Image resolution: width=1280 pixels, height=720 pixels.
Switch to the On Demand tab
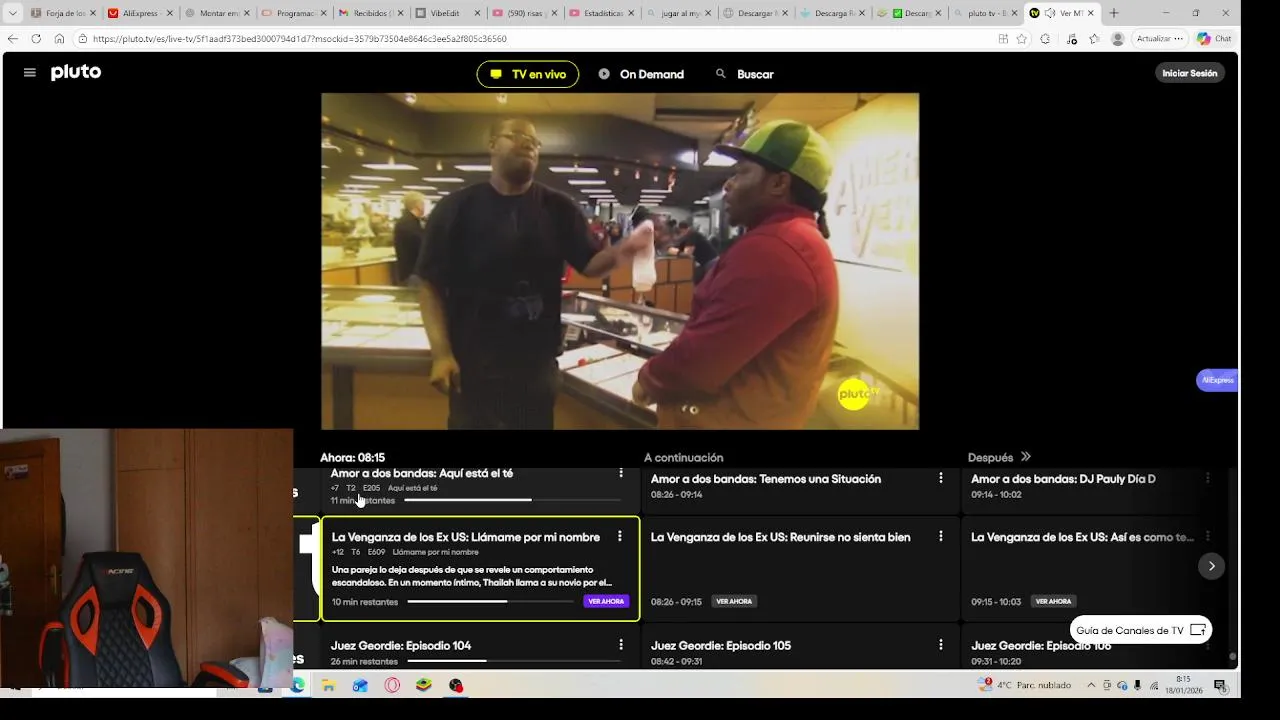click(641, 74)
